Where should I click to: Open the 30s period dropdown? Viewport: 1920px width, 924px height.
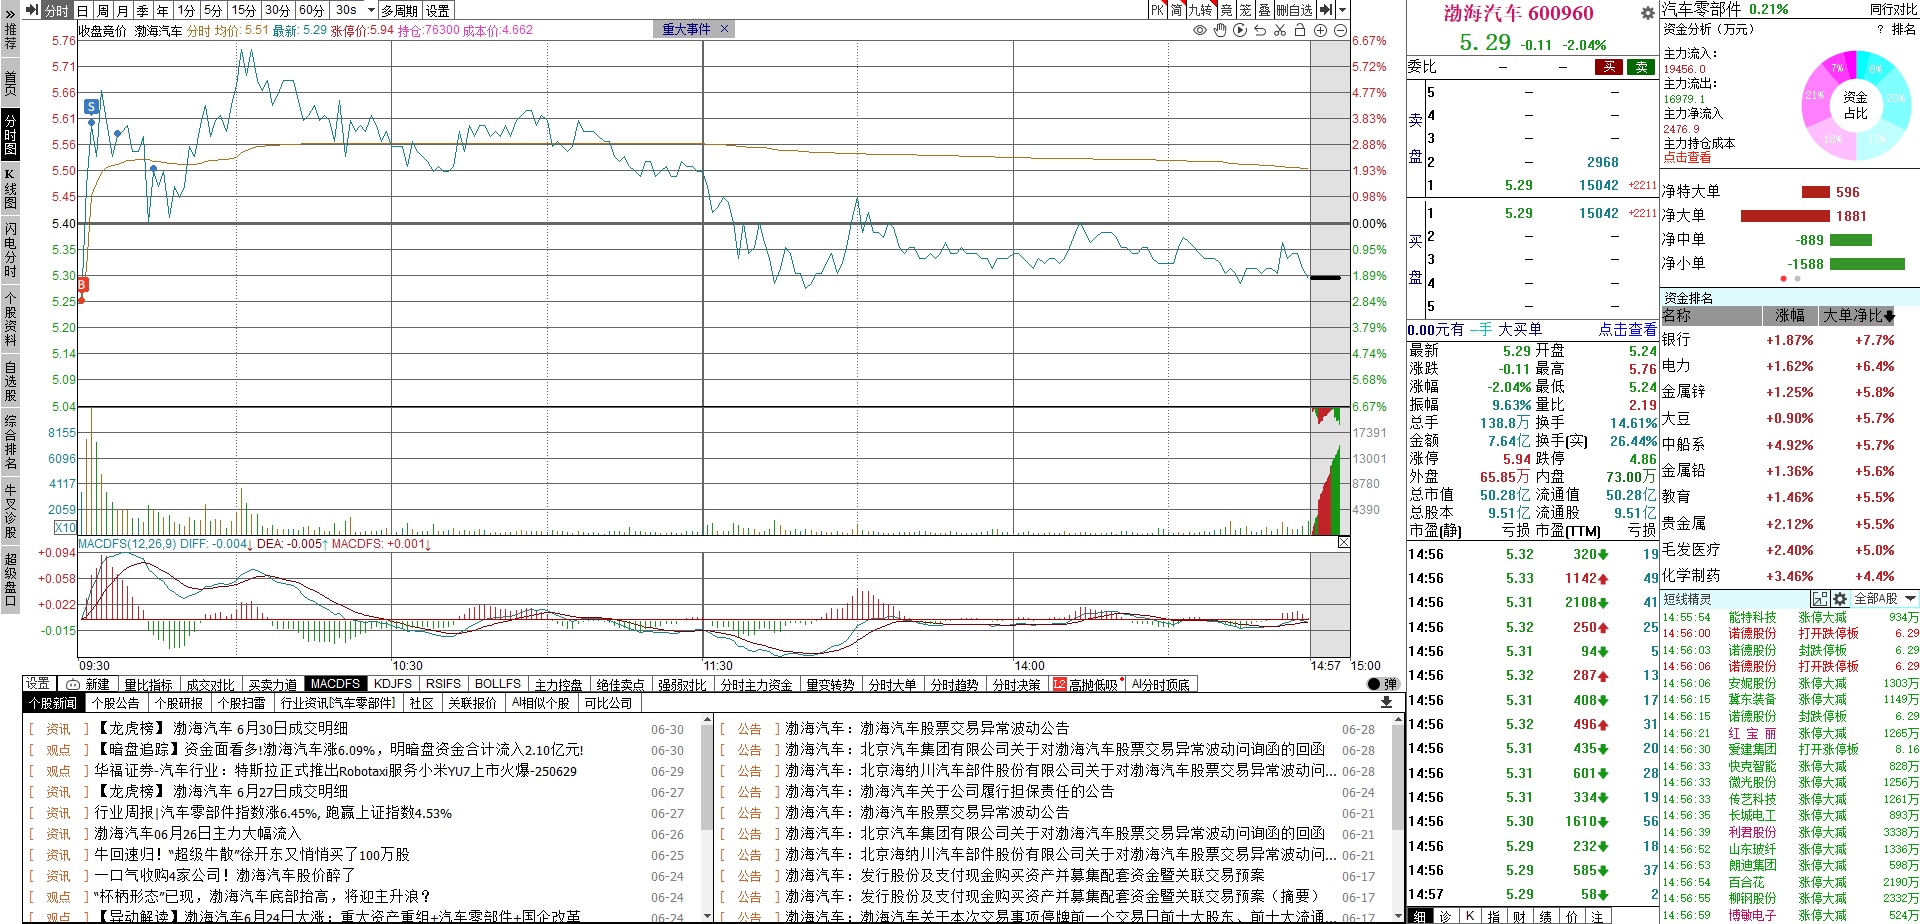point(372,10)
